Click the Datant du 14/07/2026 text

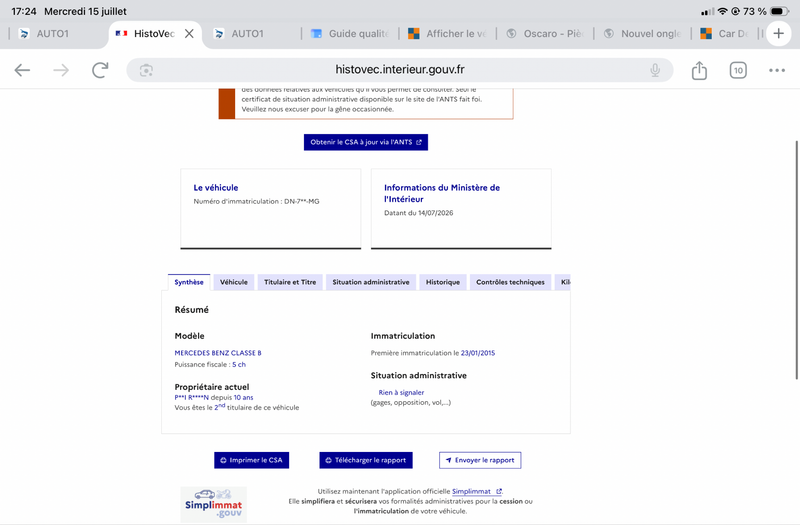(418, 213)
